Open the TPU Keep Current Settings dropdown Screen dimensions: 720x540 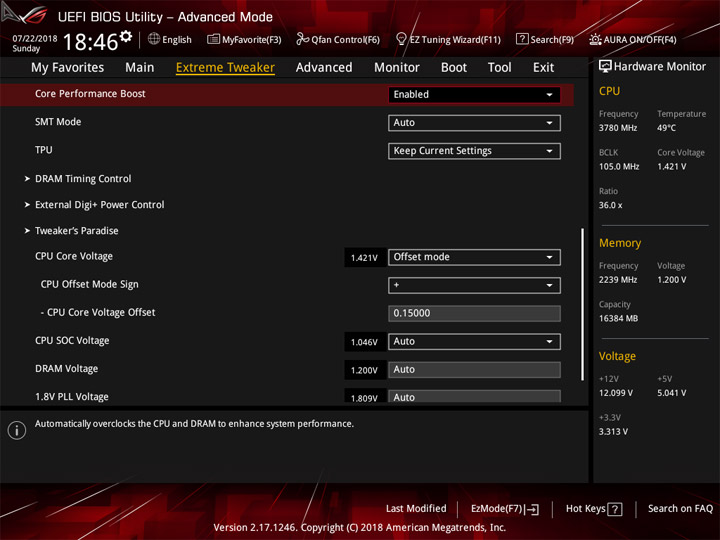click(474, 151)
